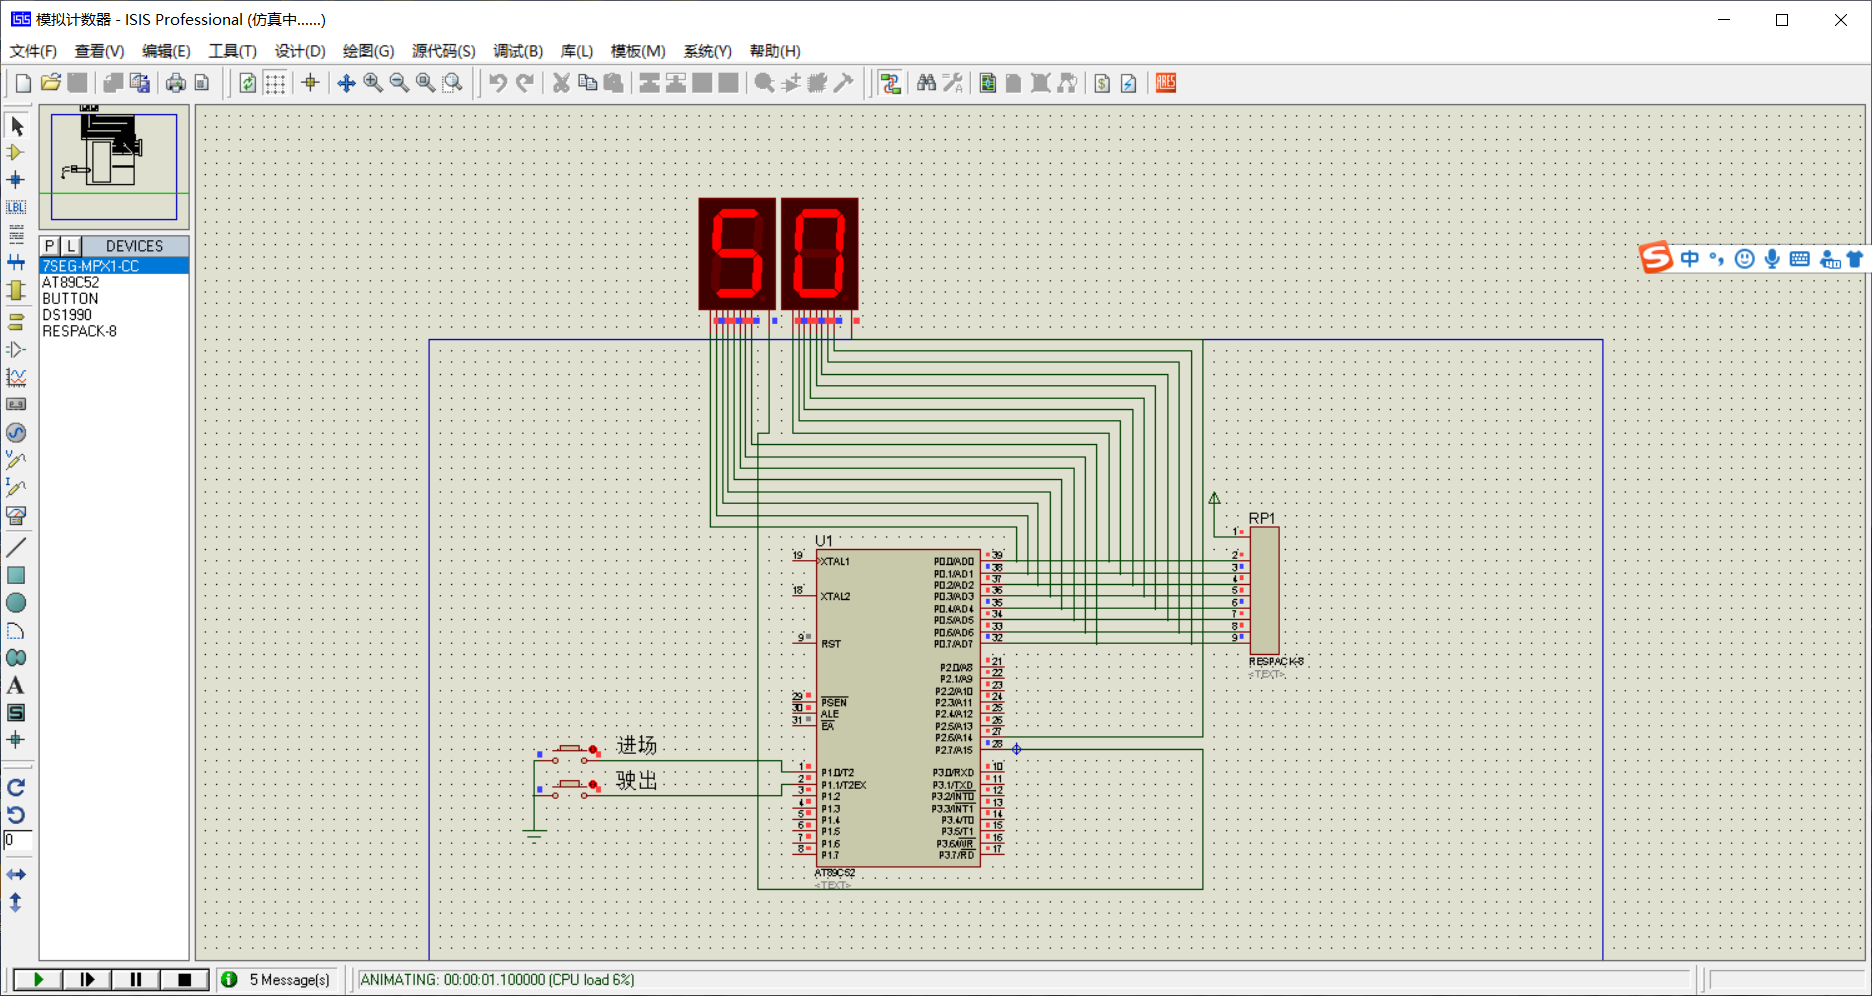Select the Subcircuit mode tool
The image size is (1872, 996).
coord(16,290)
